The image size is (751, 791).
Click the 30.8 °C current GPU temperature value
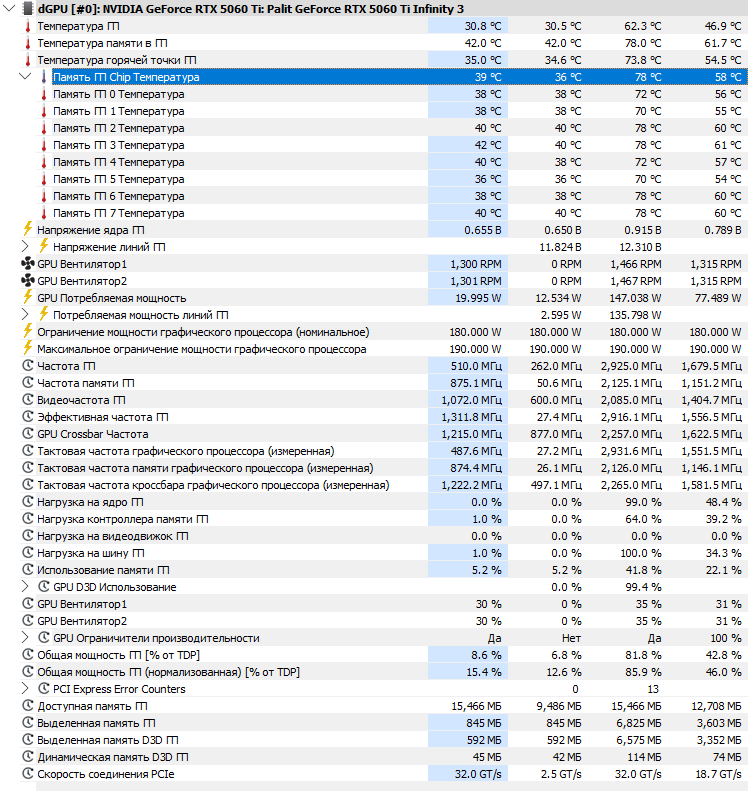click(483, 26)
